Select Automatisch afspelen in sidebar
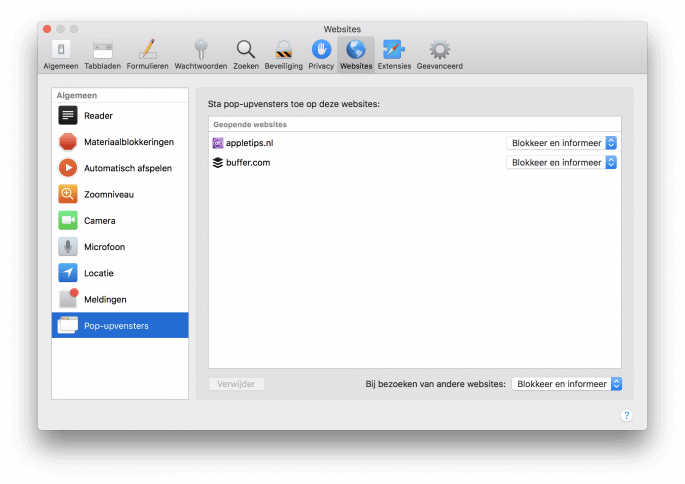The width and height of the screenshot is (685, 484). point(120,168)
